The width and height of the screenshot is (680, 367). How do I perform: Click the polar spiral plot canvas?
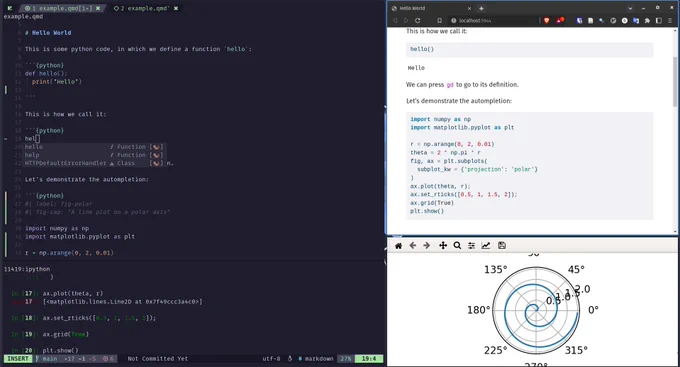(536, 309)
